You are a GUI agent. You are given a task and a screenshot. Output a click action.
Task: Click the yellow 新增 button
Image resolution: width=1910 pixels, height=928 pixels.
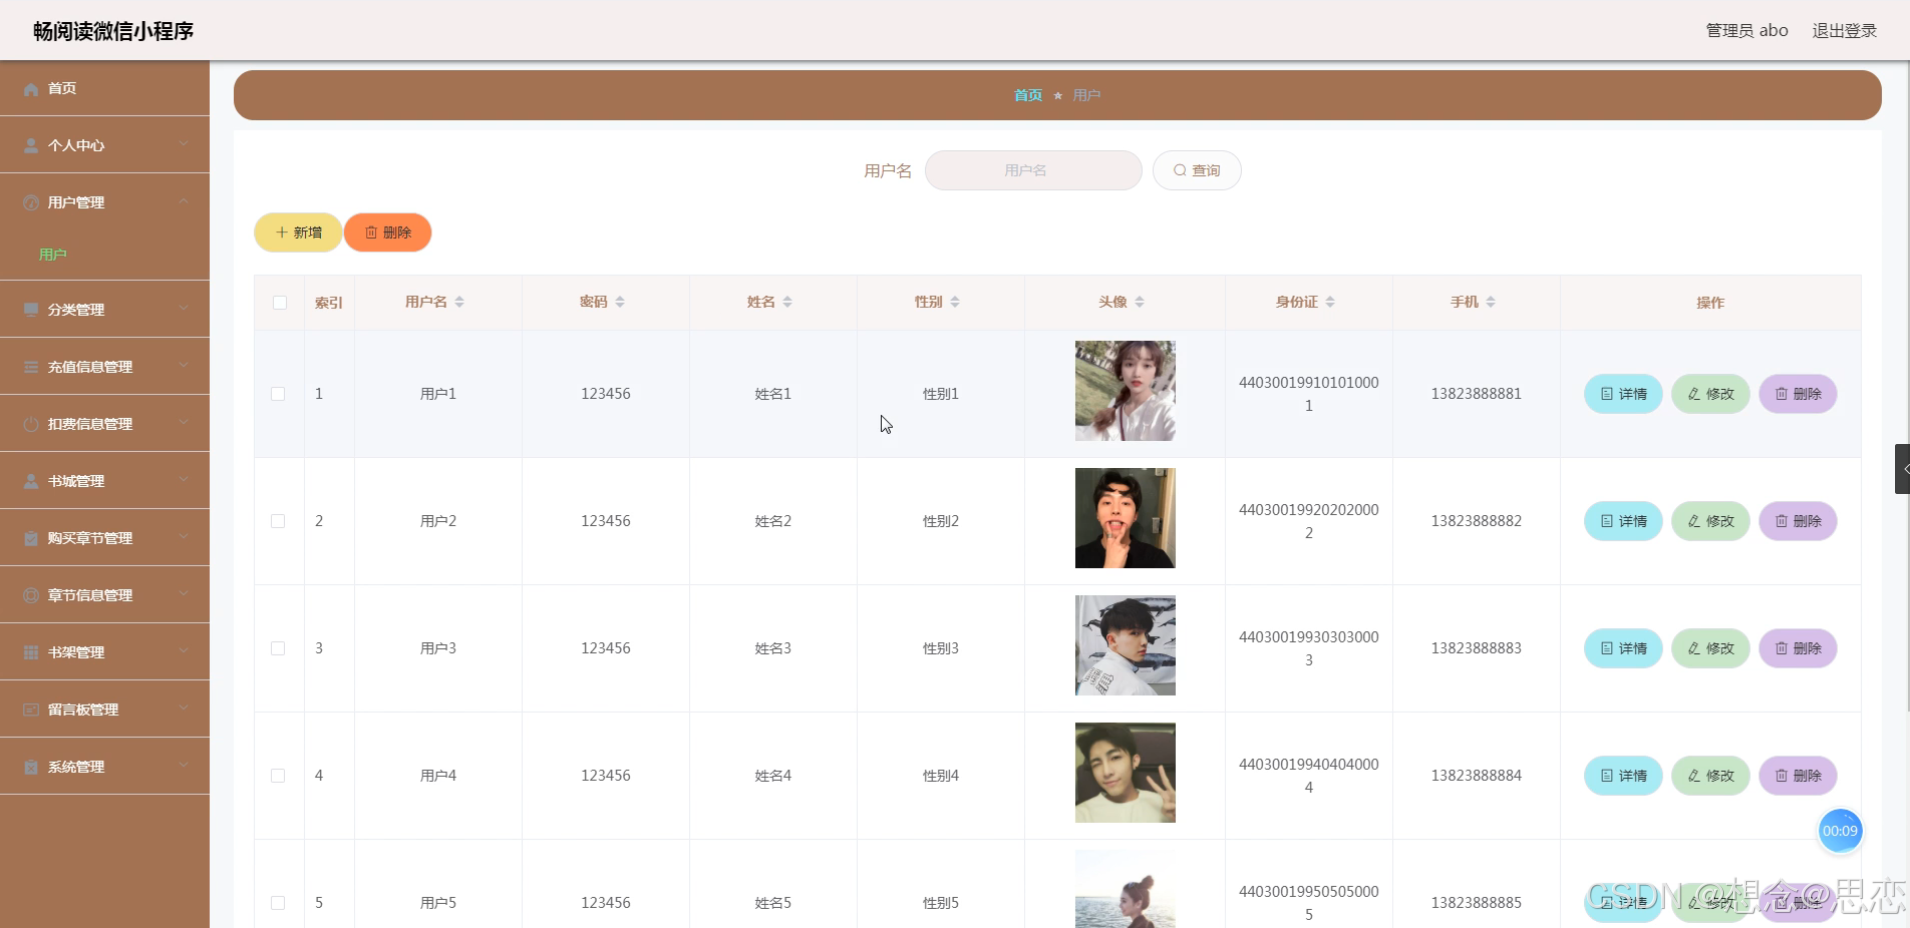tap(298, 232)
